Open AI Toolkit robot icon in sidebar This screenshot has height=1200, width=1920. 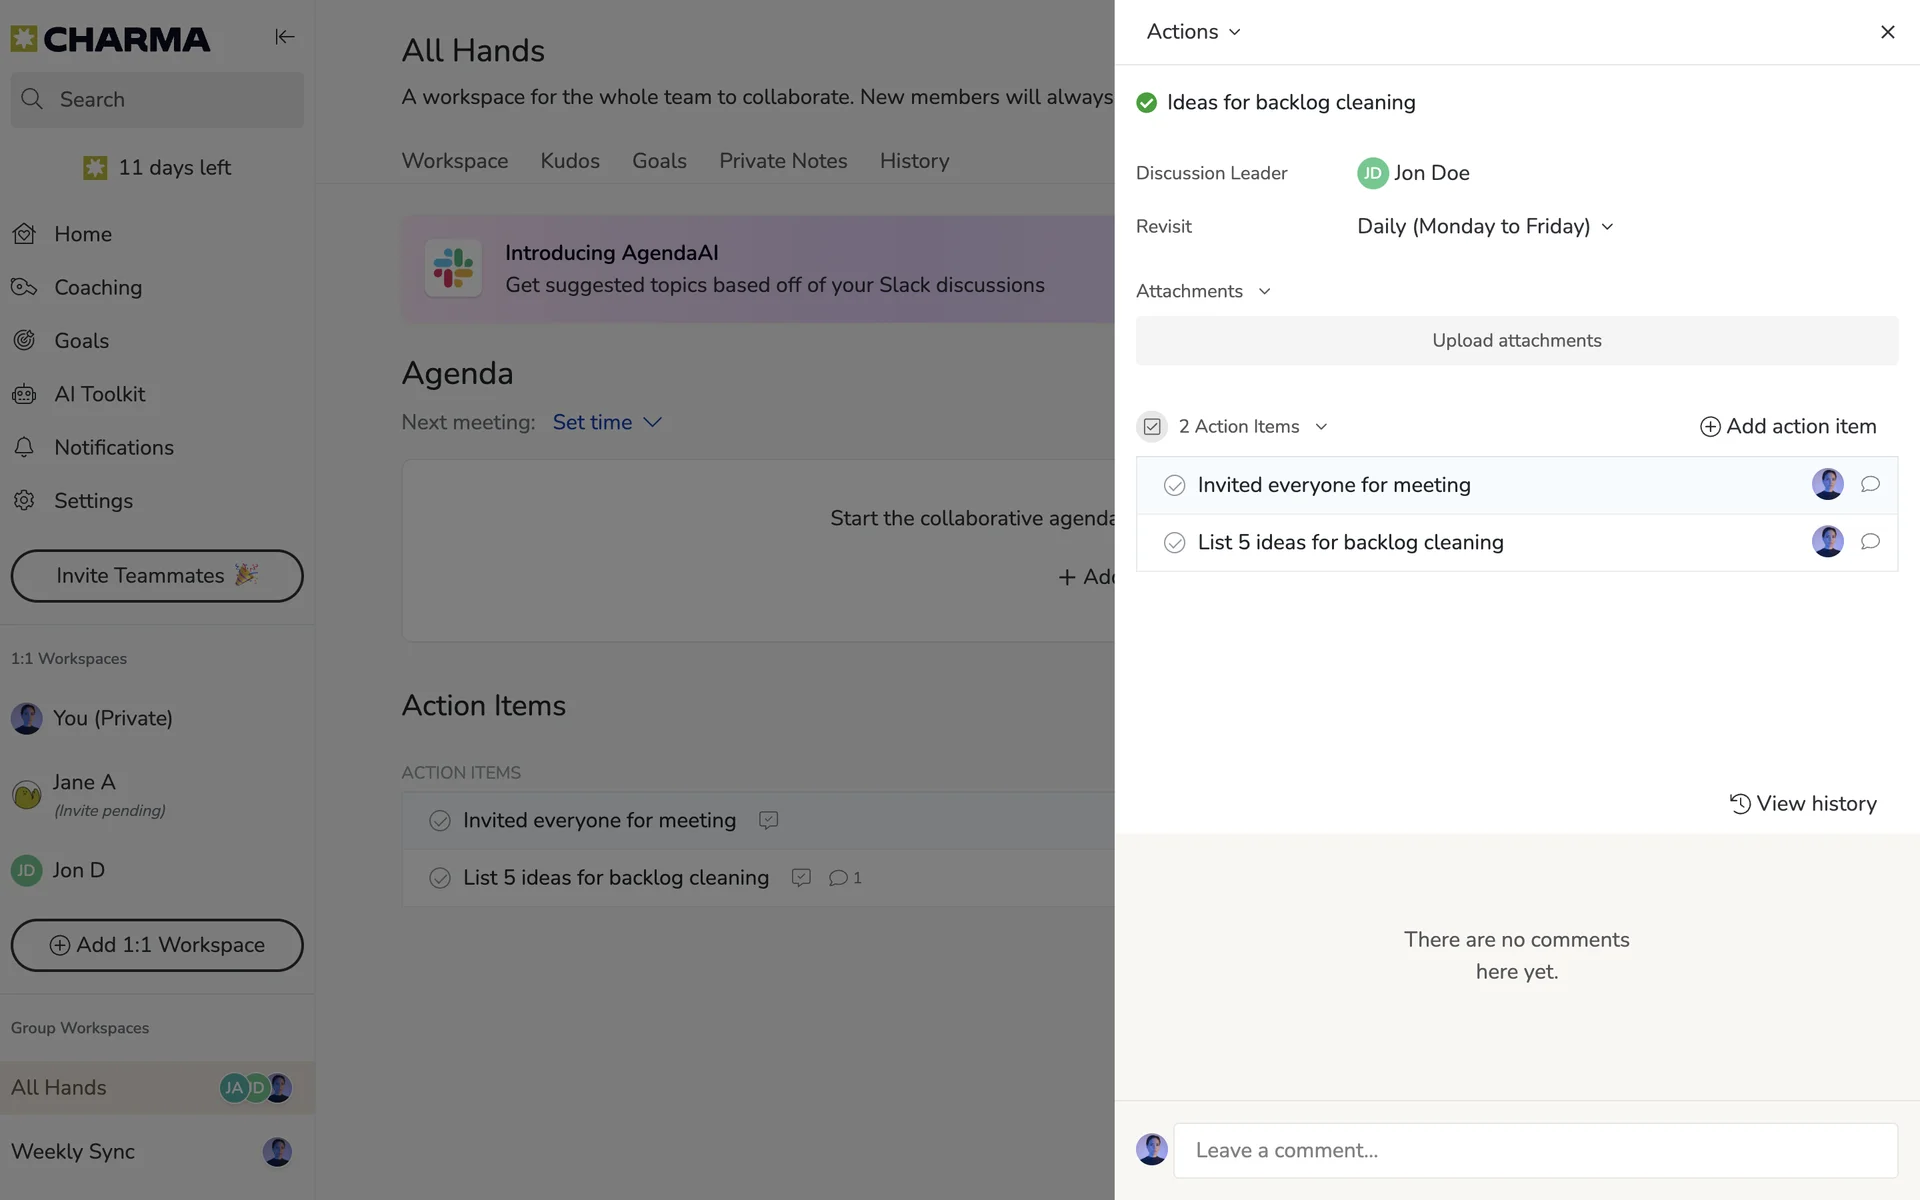[24, 394]
